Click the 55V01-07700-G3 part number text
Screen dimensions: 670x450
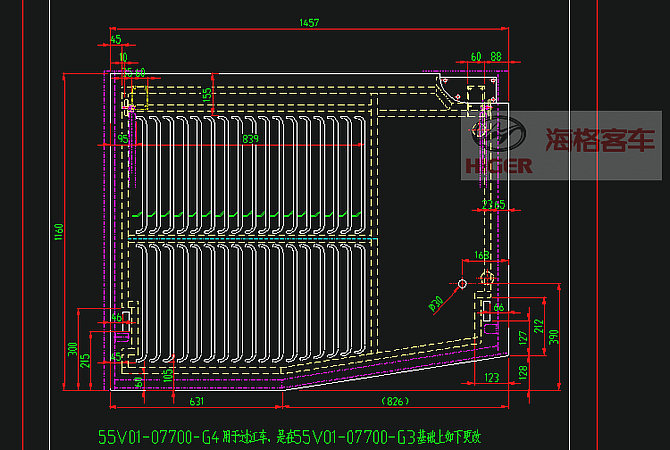(356, 437)
